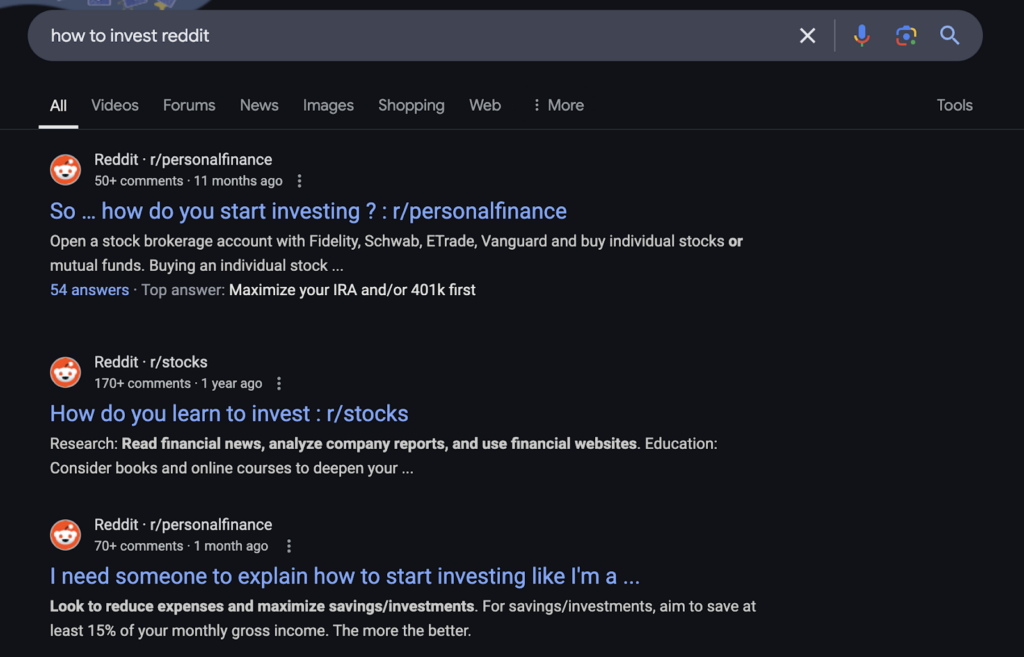
Task: Open Google Lens image search
Action: (906, 35)
